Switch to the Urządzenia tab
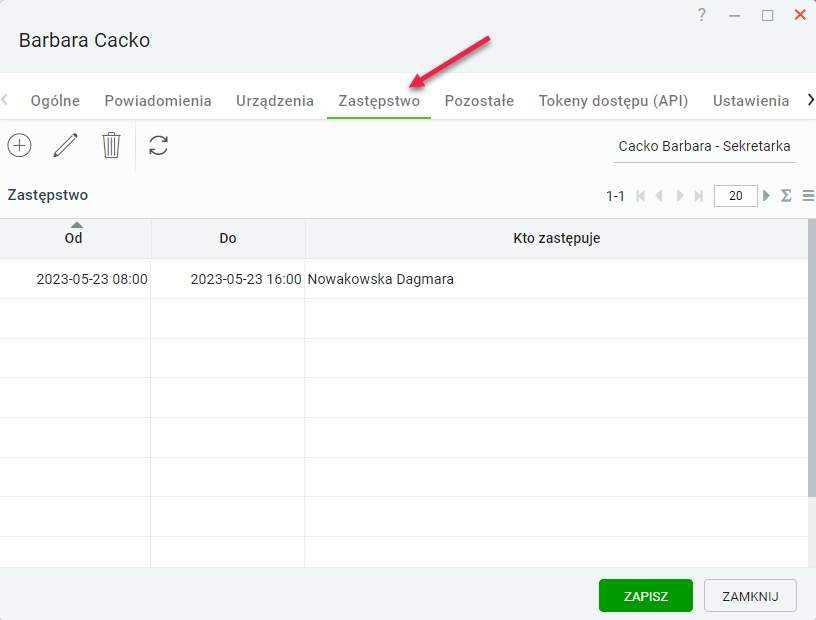 [275, 100]
